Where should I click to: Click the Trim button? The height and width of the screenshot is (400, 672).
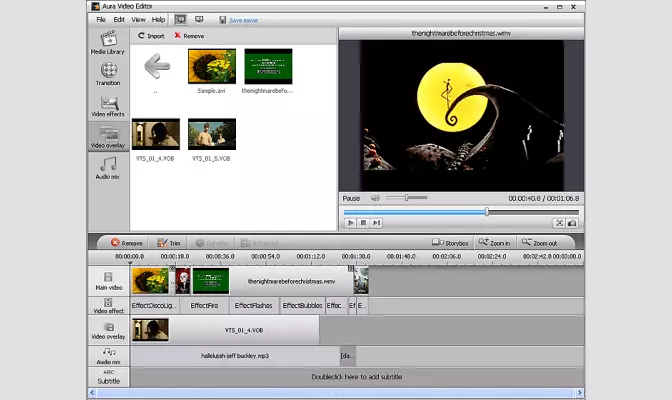[x=169, y=243]
